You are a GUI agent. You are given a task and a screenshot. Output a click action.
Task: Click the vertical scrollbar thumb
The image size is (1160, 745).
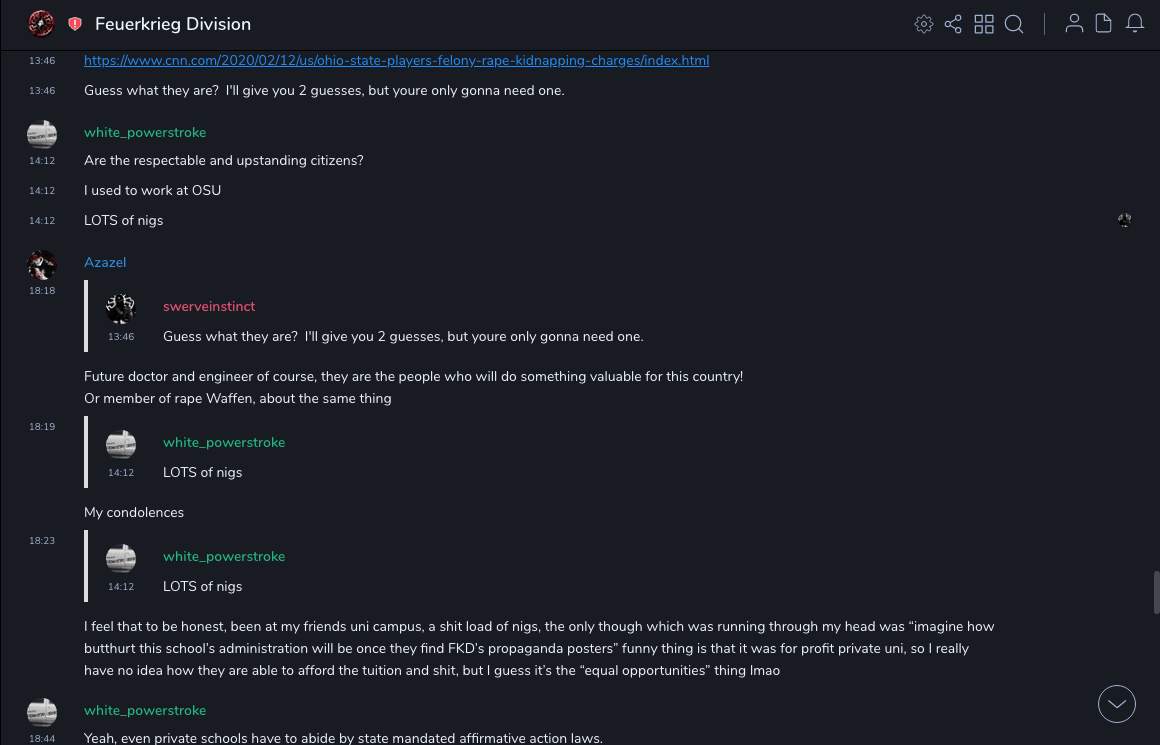coord(1156,592)
